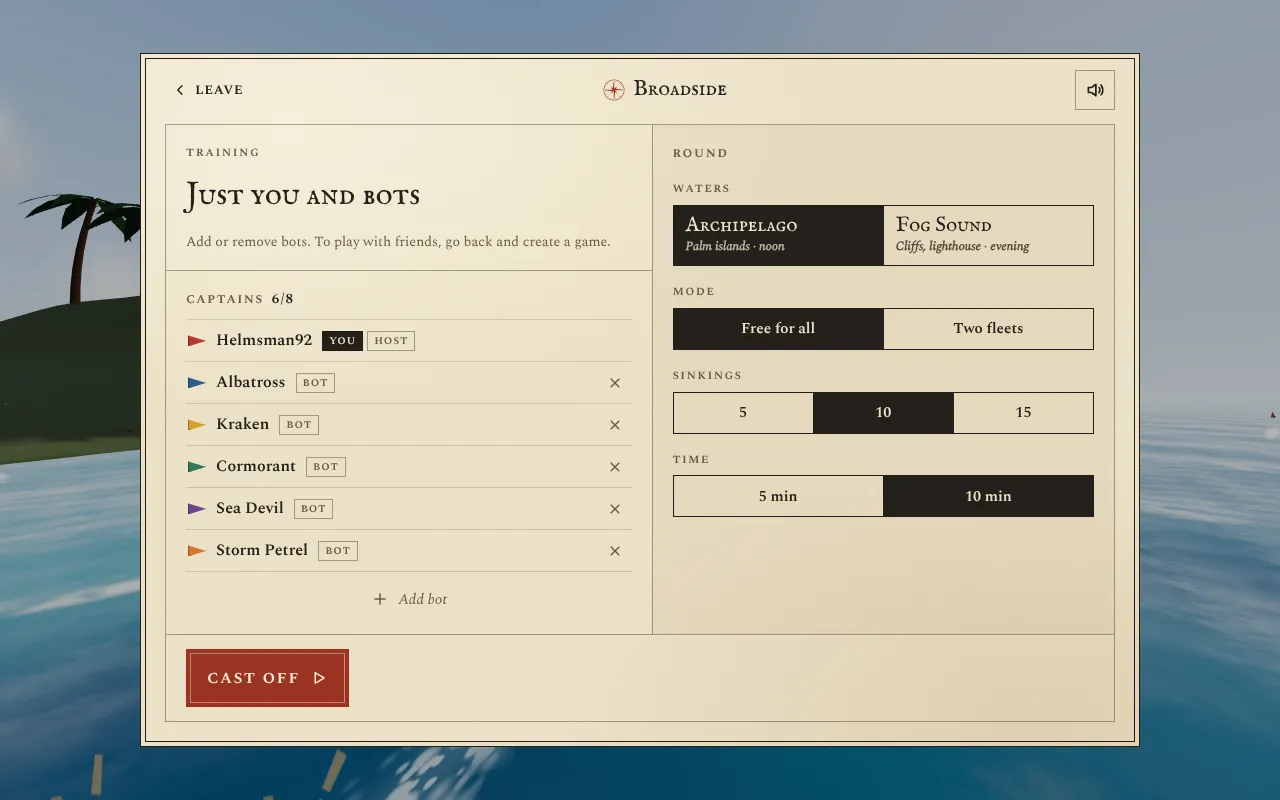1280x800 pixels.
Task: Click Storm Petrel's orange pennant flag
Action: [197, 551]
